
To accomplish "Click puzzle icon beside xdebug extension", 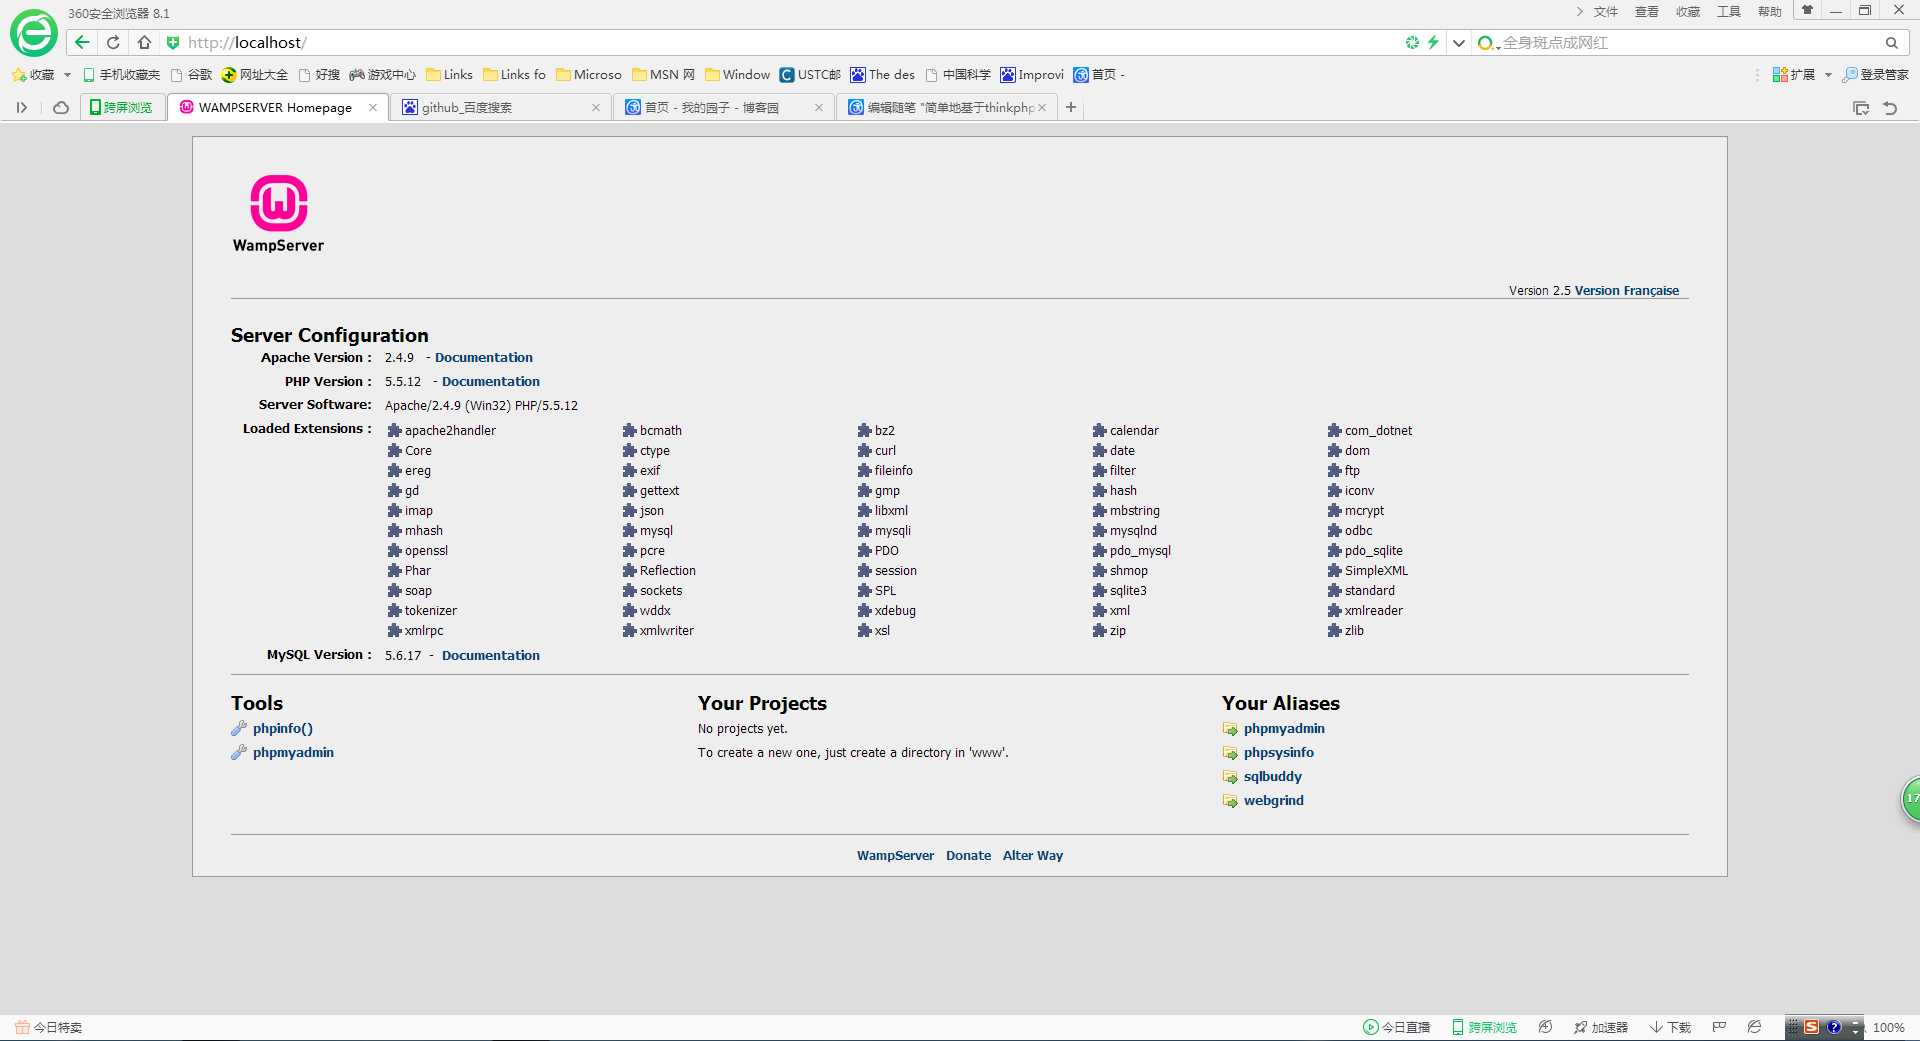I will click(x=864, y=610).
